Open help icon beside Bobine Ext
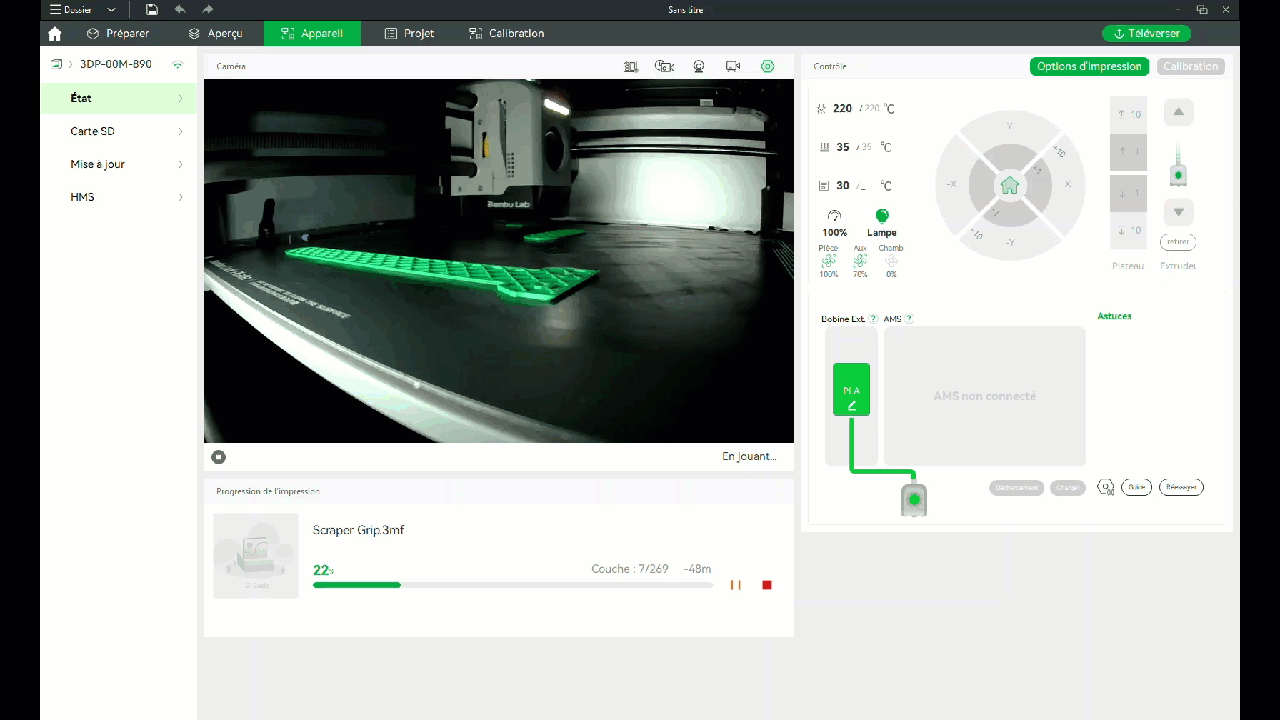 tap(873, 319)
